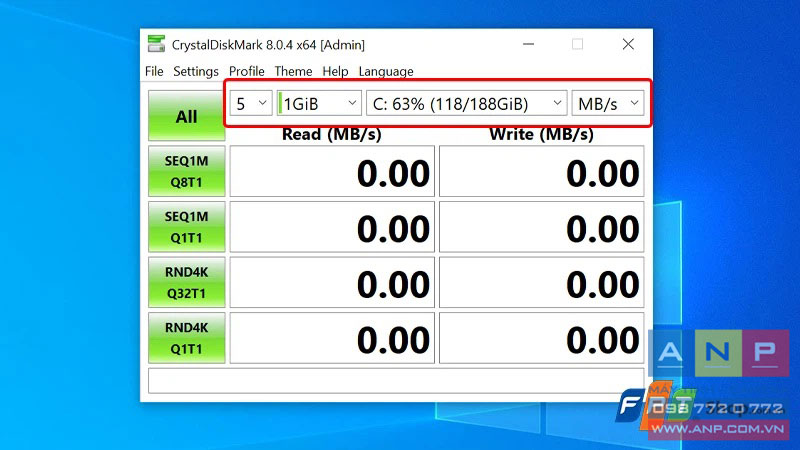This screenshot has height=450, width=800.
Task: Click the SEQ1M Q1T1 read result value
Action: (332, 227)
